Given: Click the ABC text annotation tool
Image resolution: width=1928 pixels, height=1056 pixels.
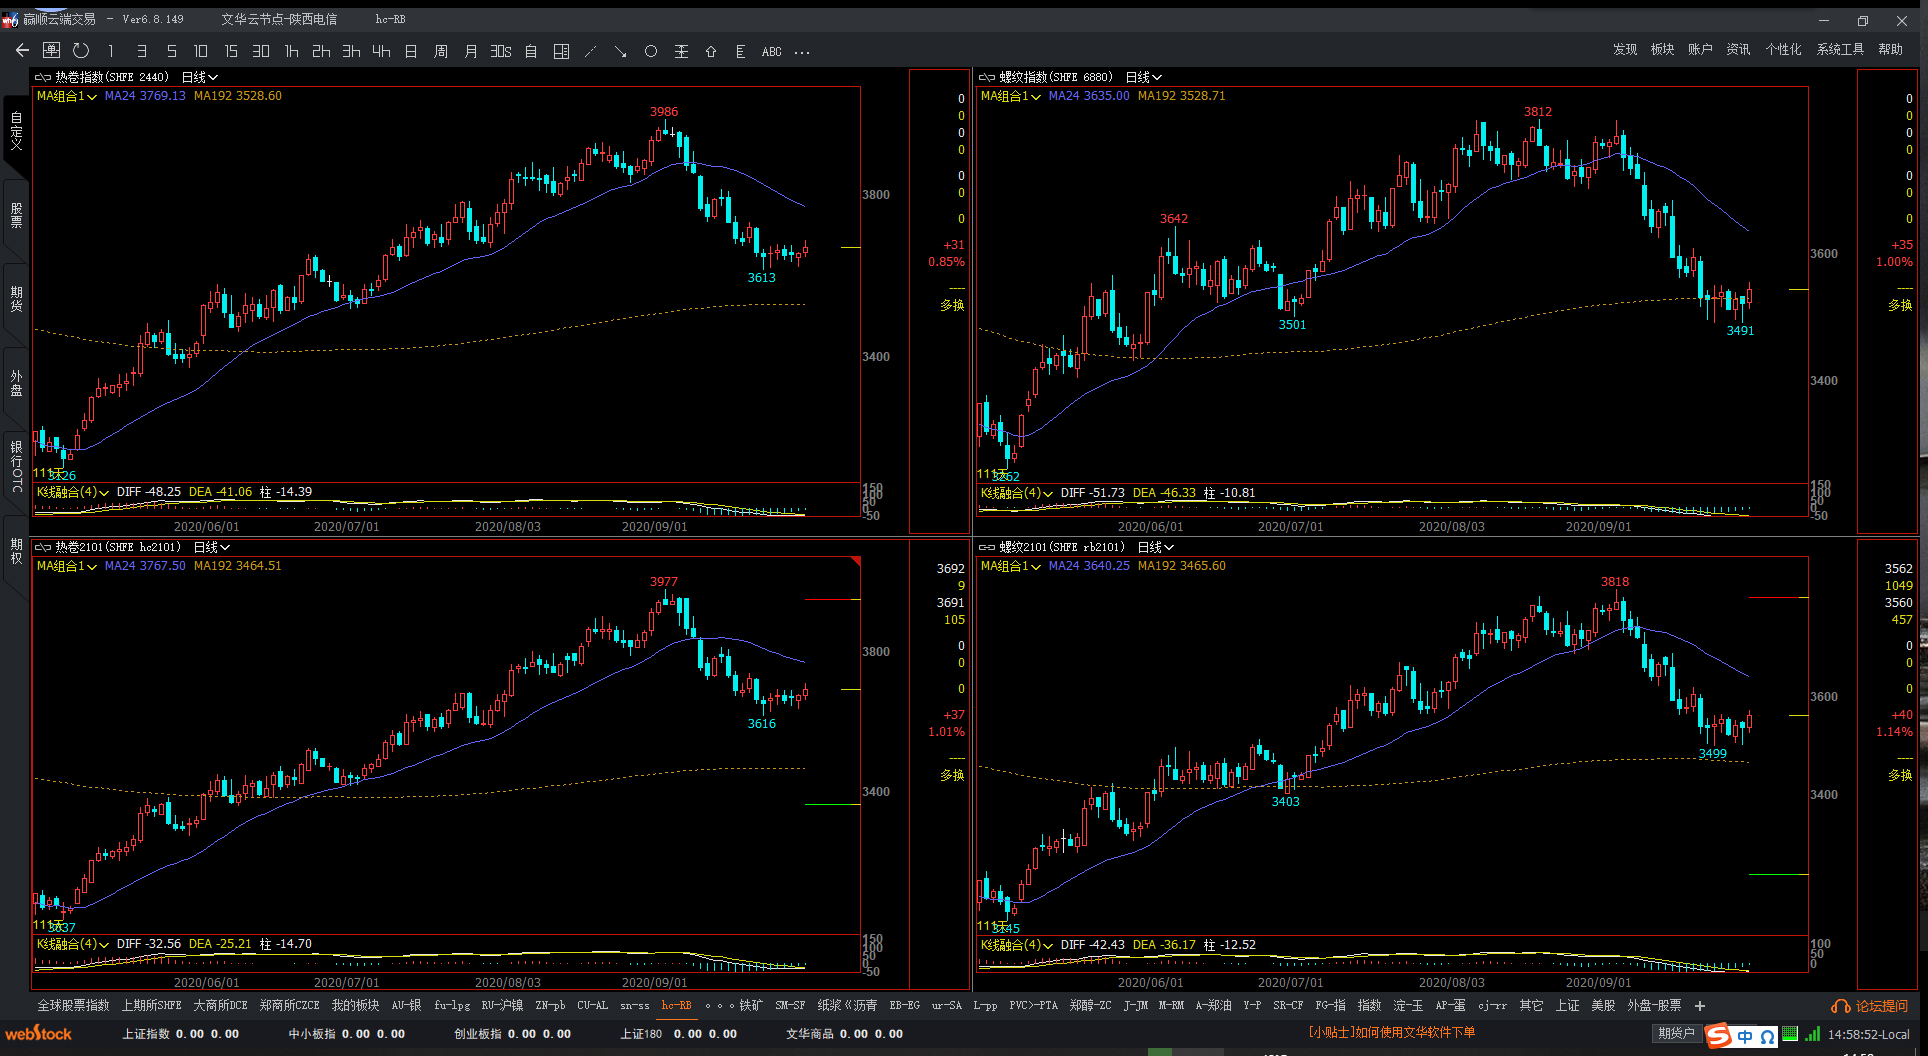Looking at the screenshot, I should (771, 52).
